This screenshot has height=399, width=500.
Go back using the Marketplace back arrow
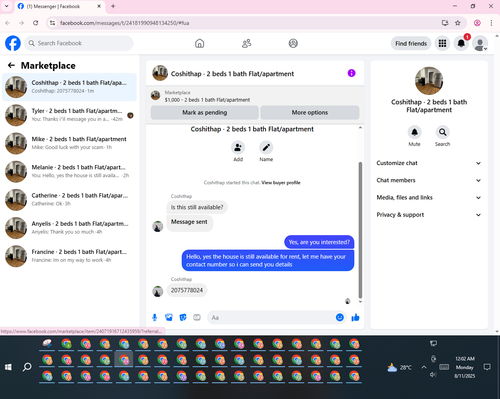(11, 65)
